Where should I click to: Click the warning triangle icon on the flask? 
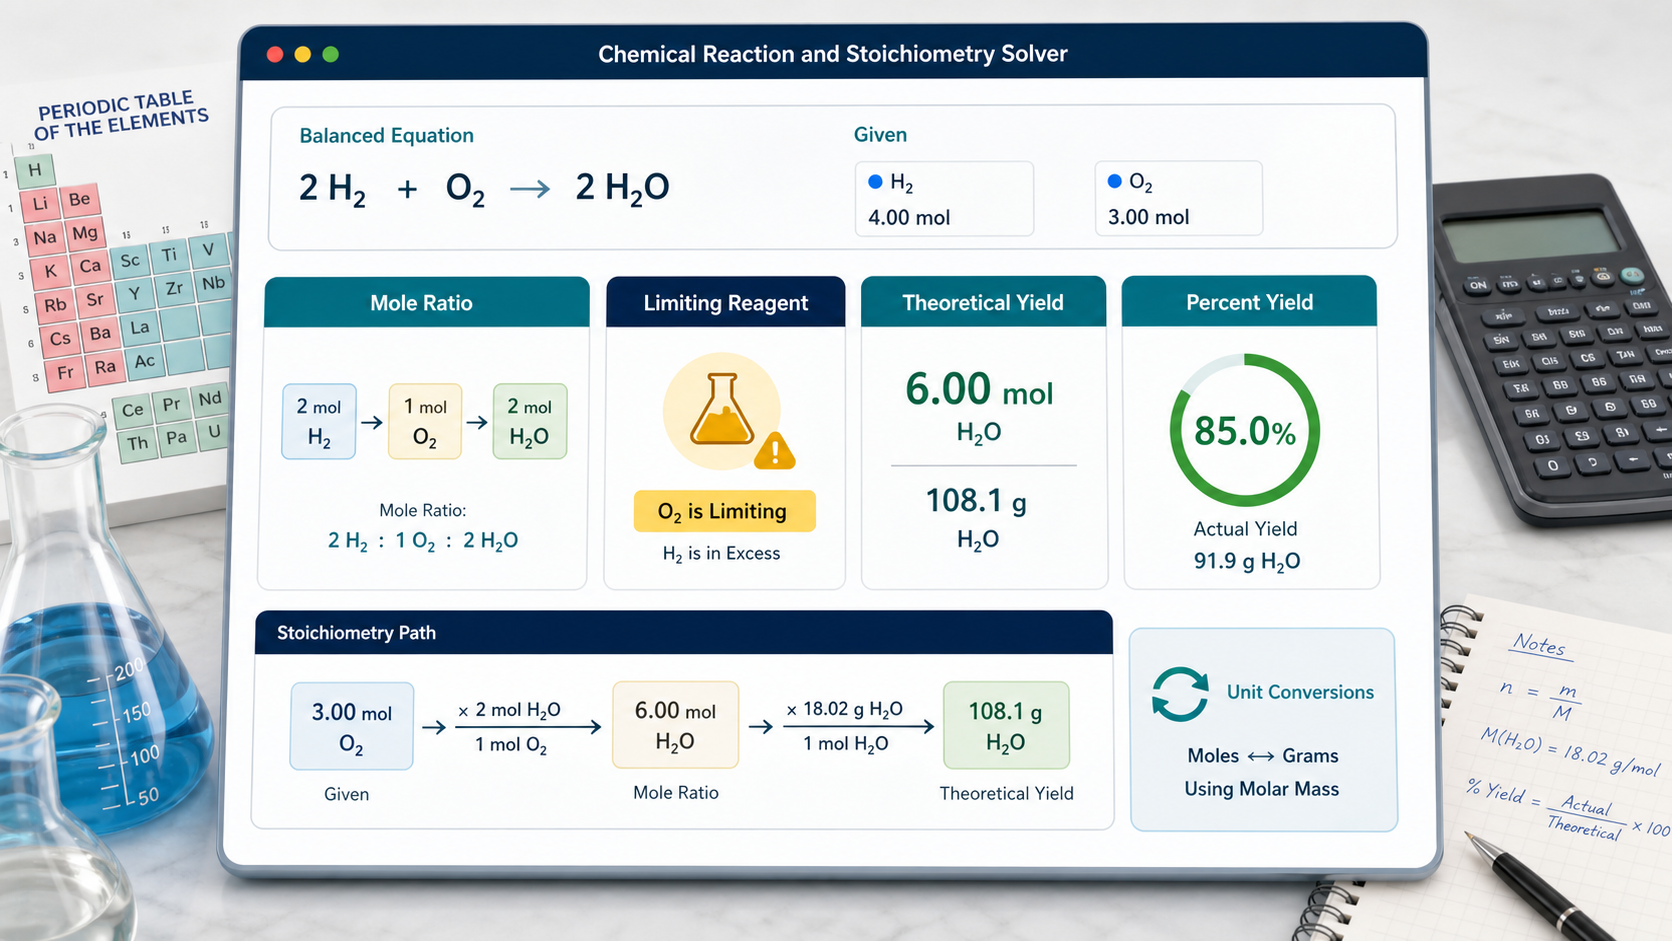[x=775, y=451]
